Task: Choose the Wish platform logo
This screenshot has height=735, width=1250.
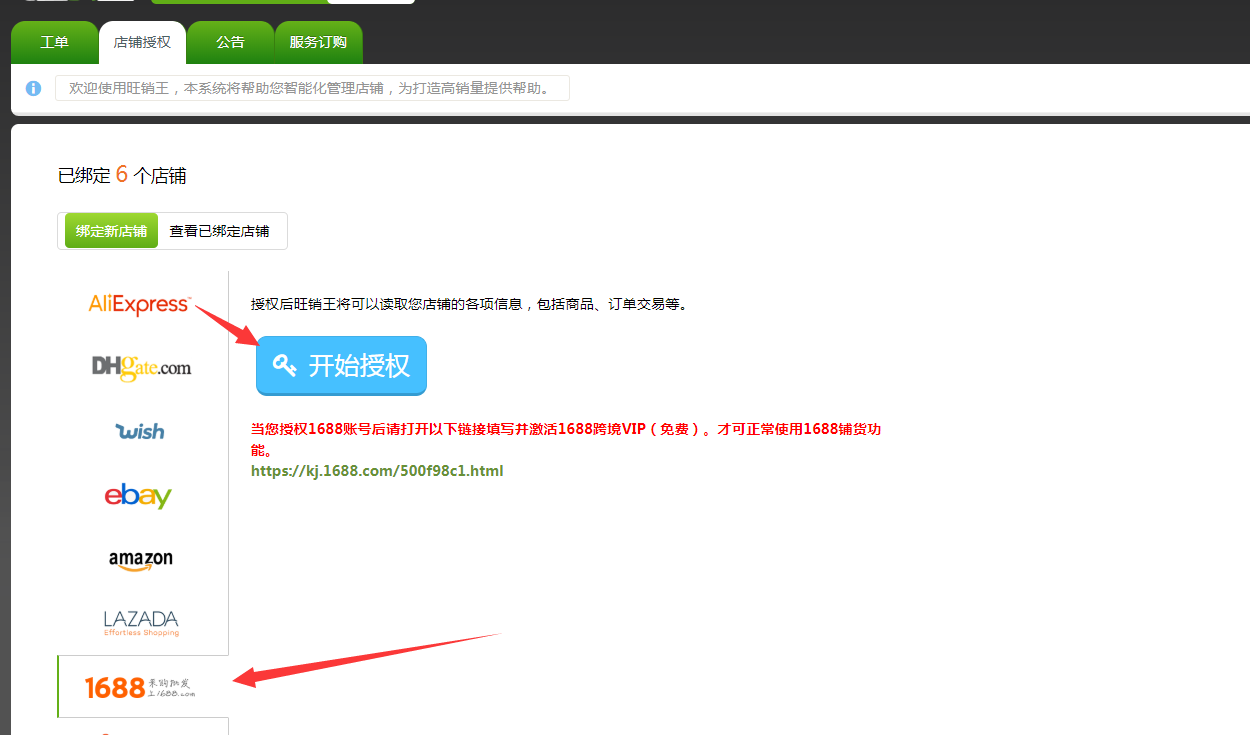Action: tap(140, 431)
